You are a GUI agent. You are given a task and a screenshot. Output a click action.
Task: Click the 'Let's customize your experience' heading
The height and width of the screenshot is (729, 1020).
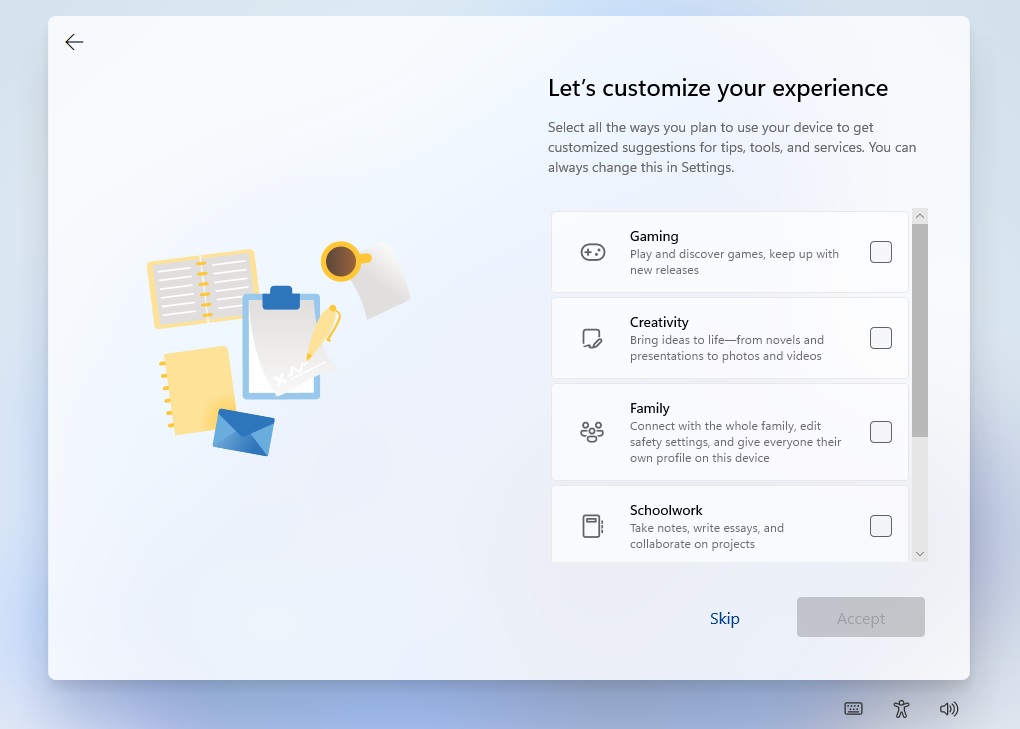[x=718, y=88]
